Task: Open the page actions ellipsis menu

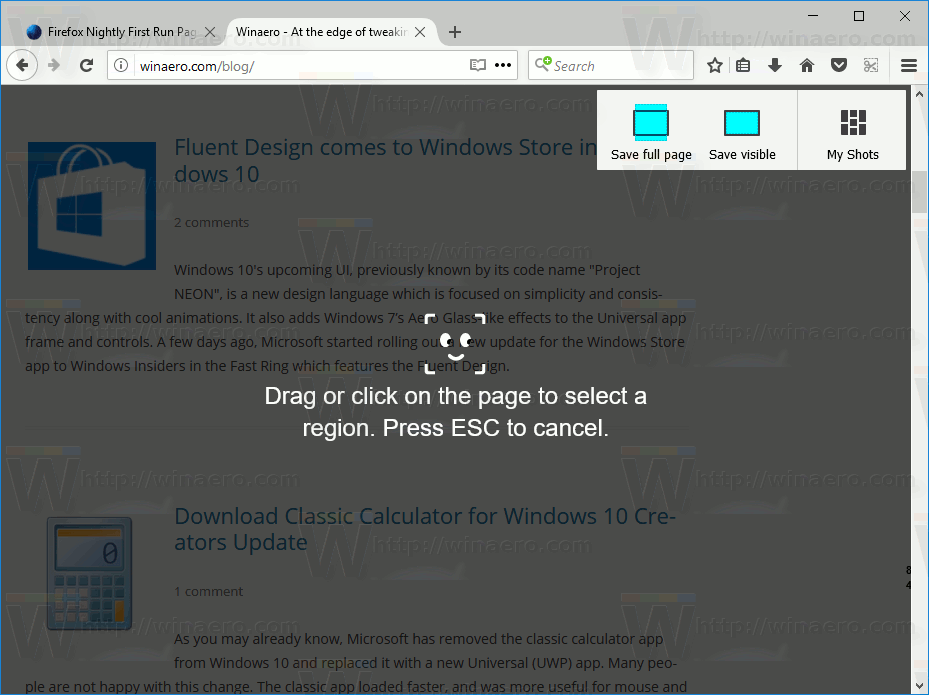Action: tap(501, 64)
